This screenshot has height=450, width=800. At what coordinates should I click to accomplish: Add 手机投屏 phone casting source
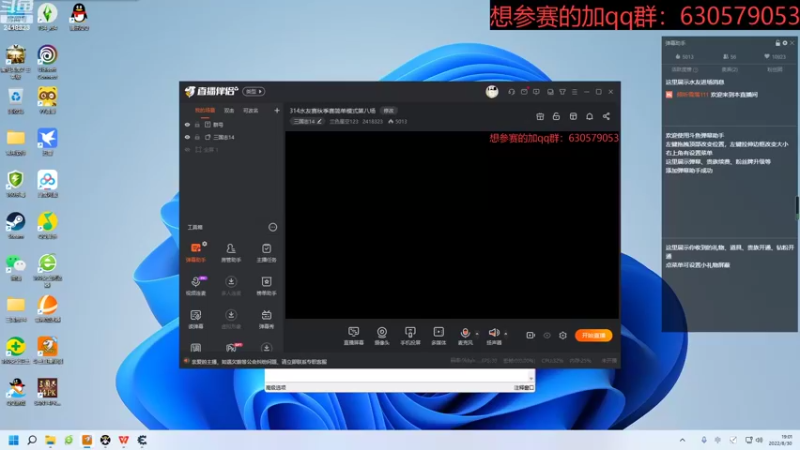click(x=410, y=336)
